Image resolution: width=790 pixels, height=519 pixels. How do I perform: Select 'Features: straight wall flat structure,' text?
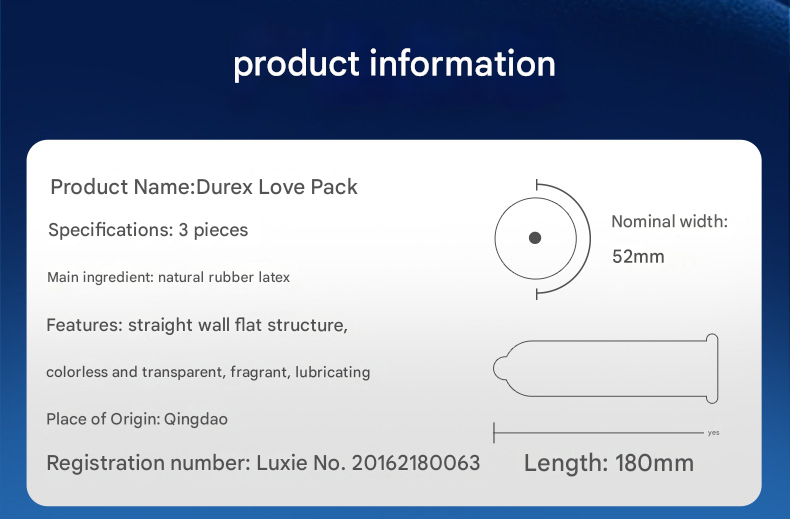(197, 326)
